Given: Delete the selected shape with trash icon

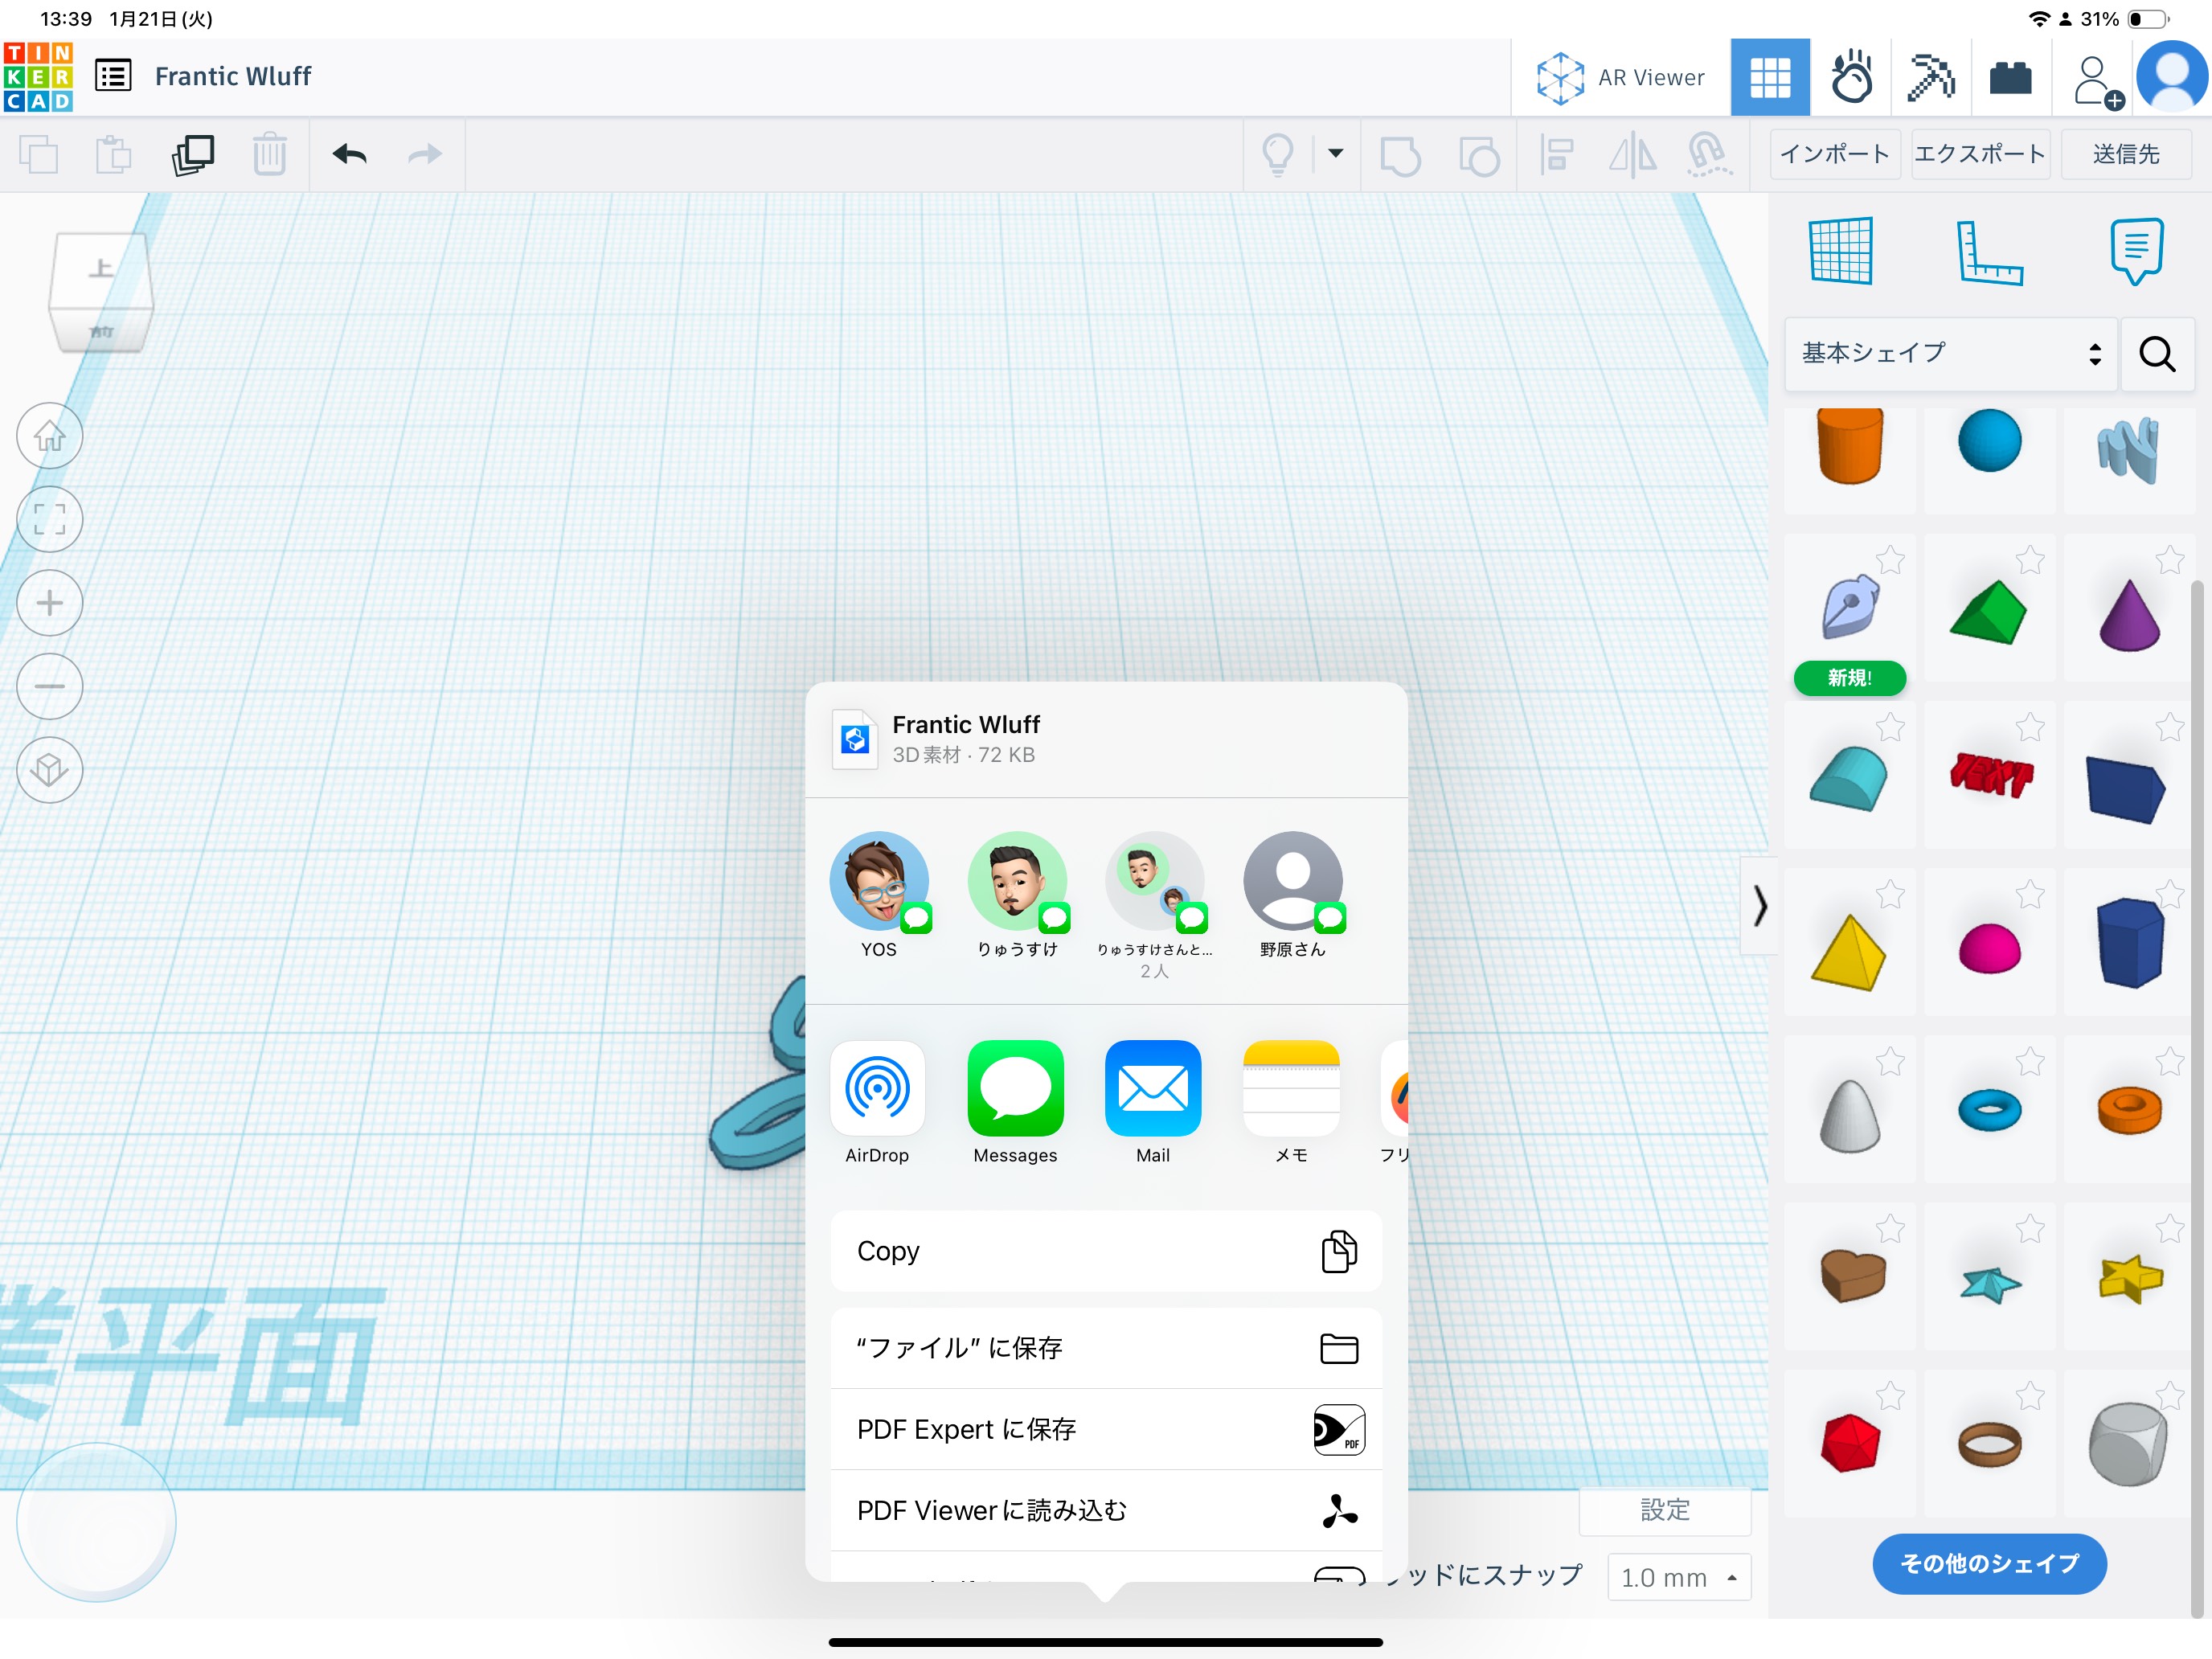Looking at the screenshot, I should pyautogui.click(x=269, y=154).
